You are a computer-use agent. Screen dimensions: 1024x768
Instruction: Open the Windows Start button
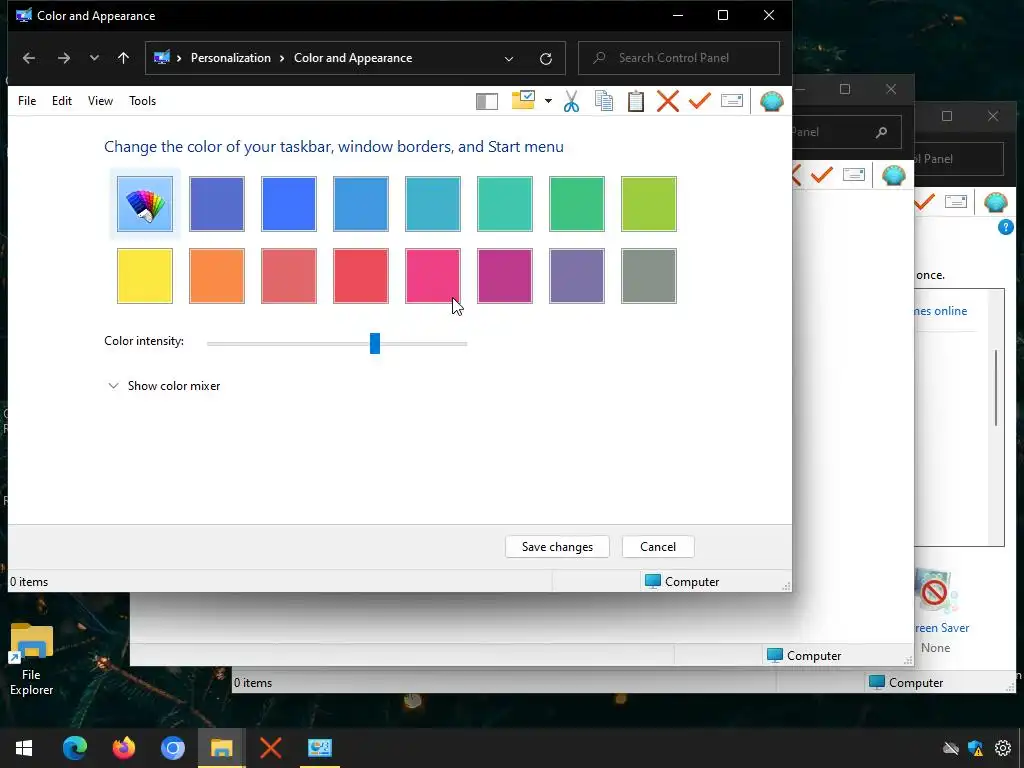(24, 748)
